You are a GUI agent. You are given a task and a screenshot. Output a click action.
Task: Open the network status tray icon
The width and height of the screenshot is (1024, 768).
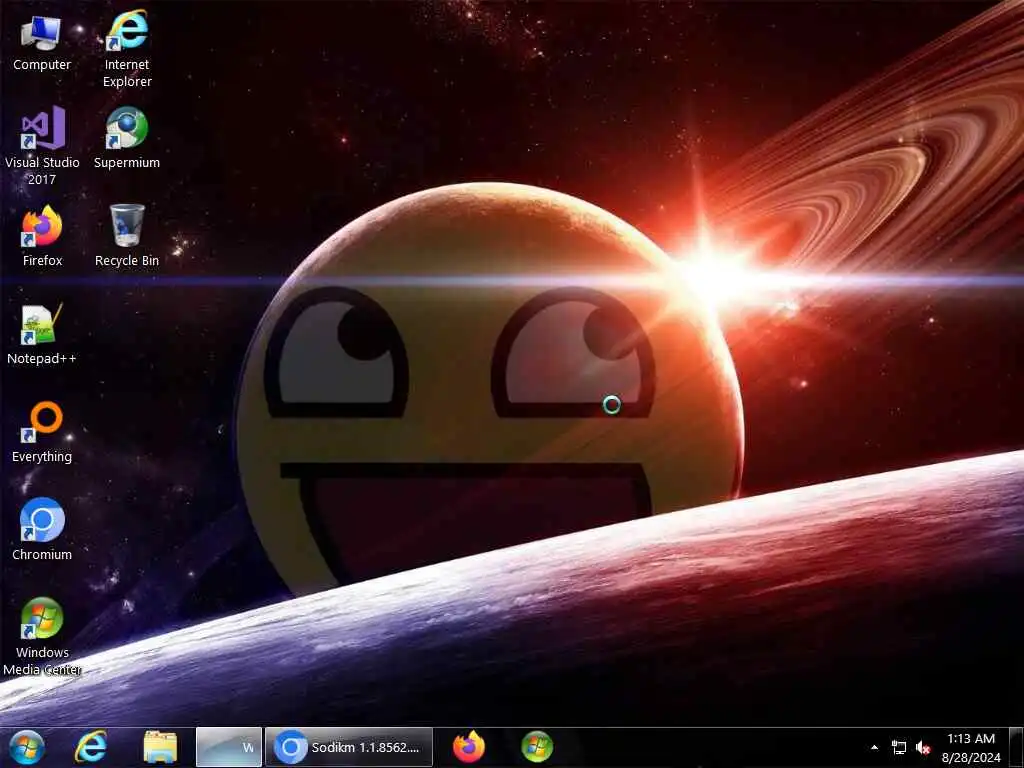(x=899, y=748)
